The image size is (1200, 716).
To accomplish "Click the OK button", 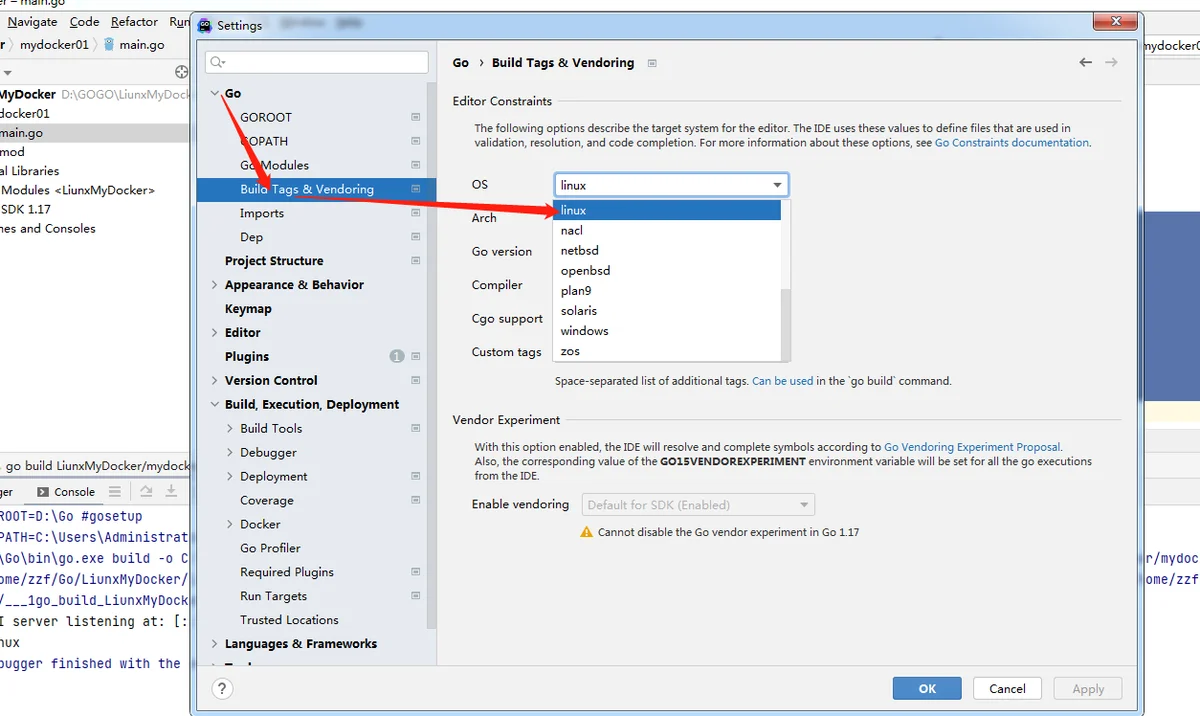I will pyautogui.click(x=926, y=688).
